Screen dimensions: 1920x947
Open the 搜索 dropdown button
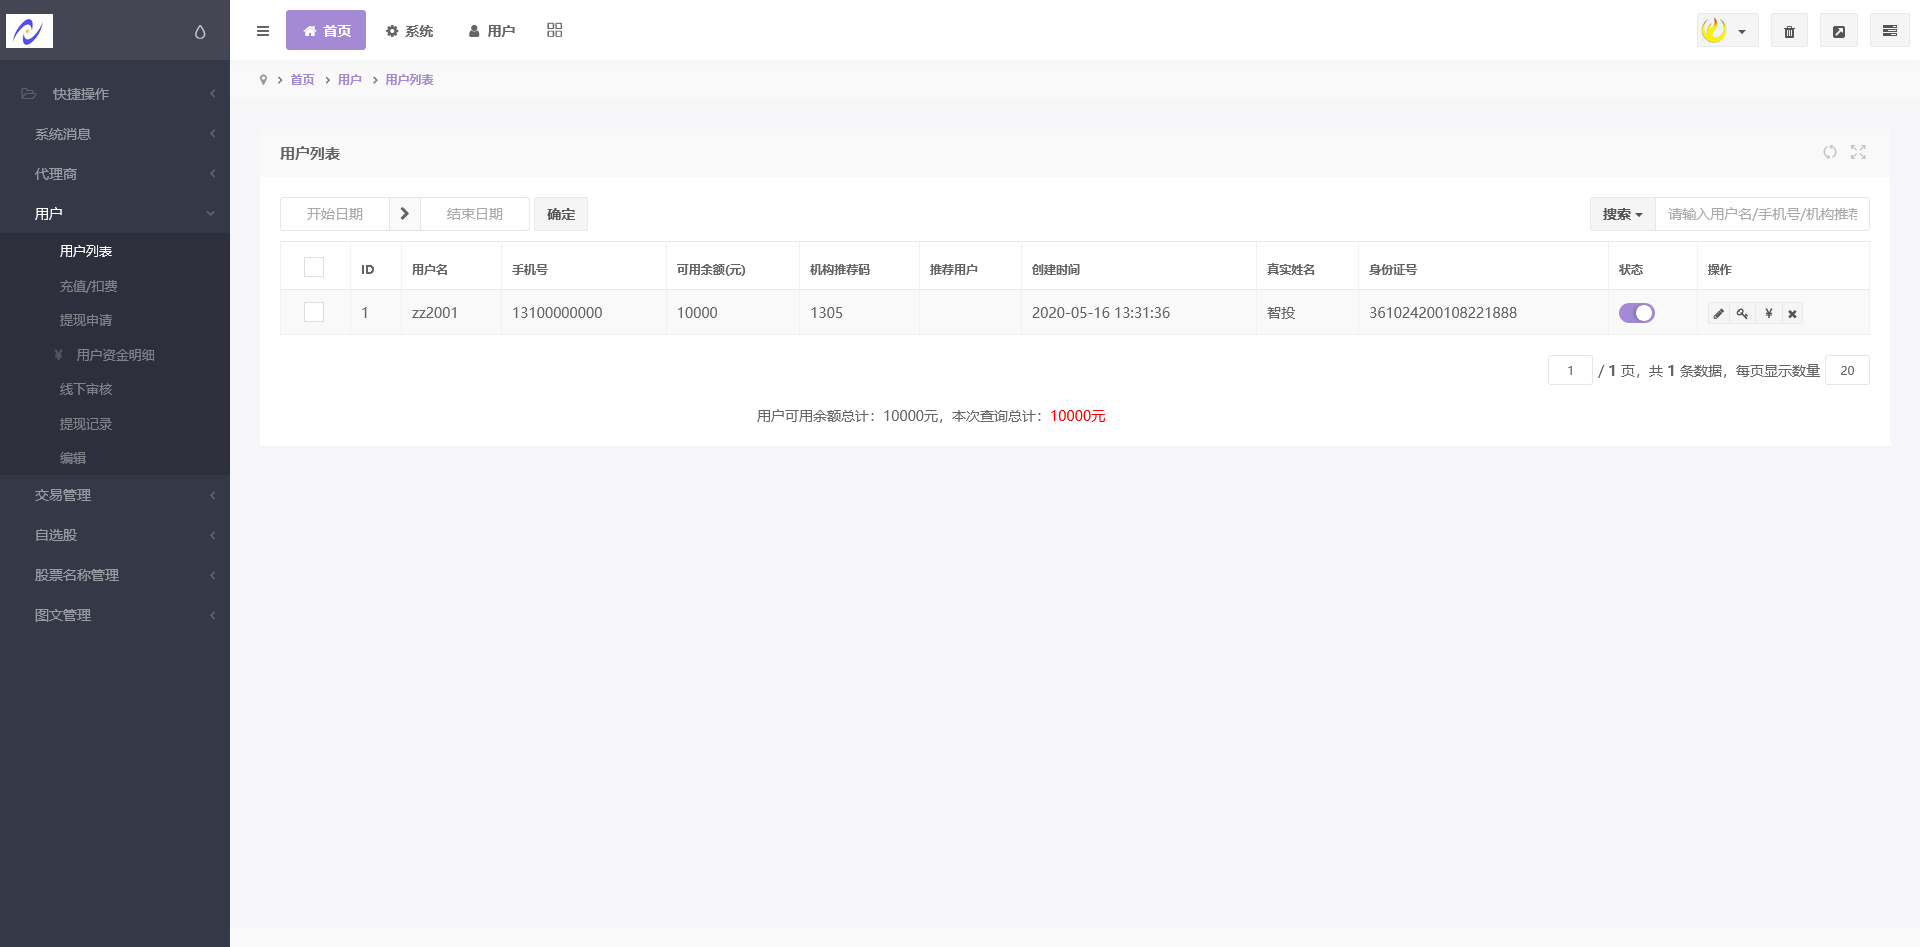pyautogui.click(x=1622, y=214)
